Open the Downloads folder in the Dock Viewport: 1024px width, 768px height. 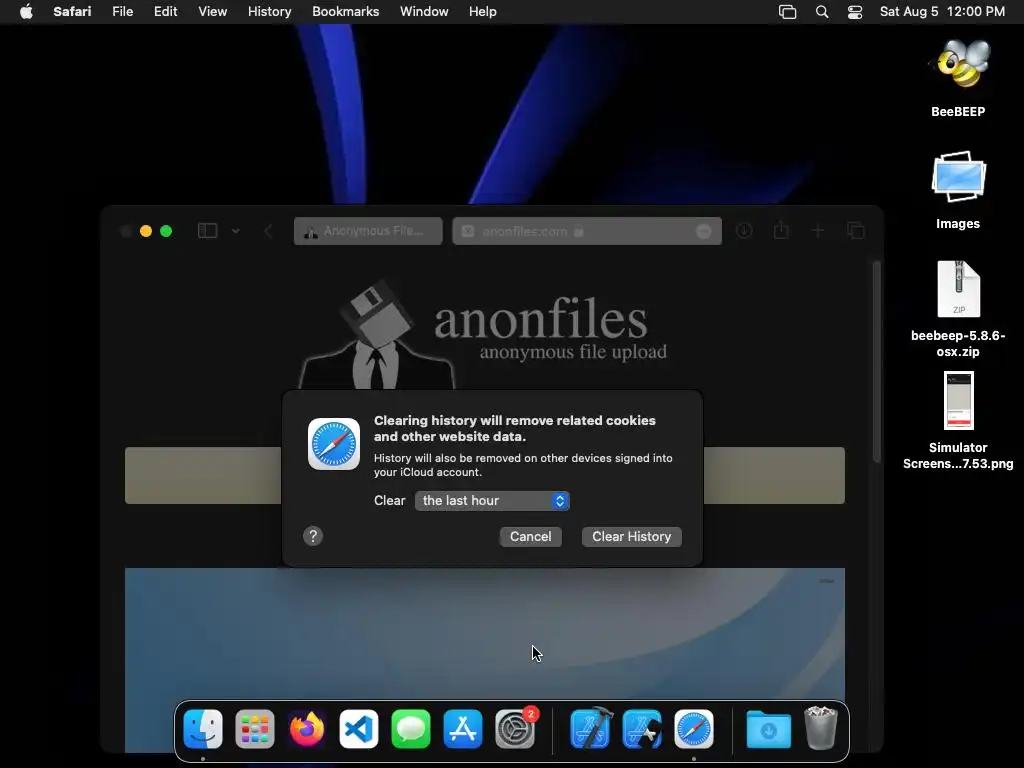[x=769, y=729]
